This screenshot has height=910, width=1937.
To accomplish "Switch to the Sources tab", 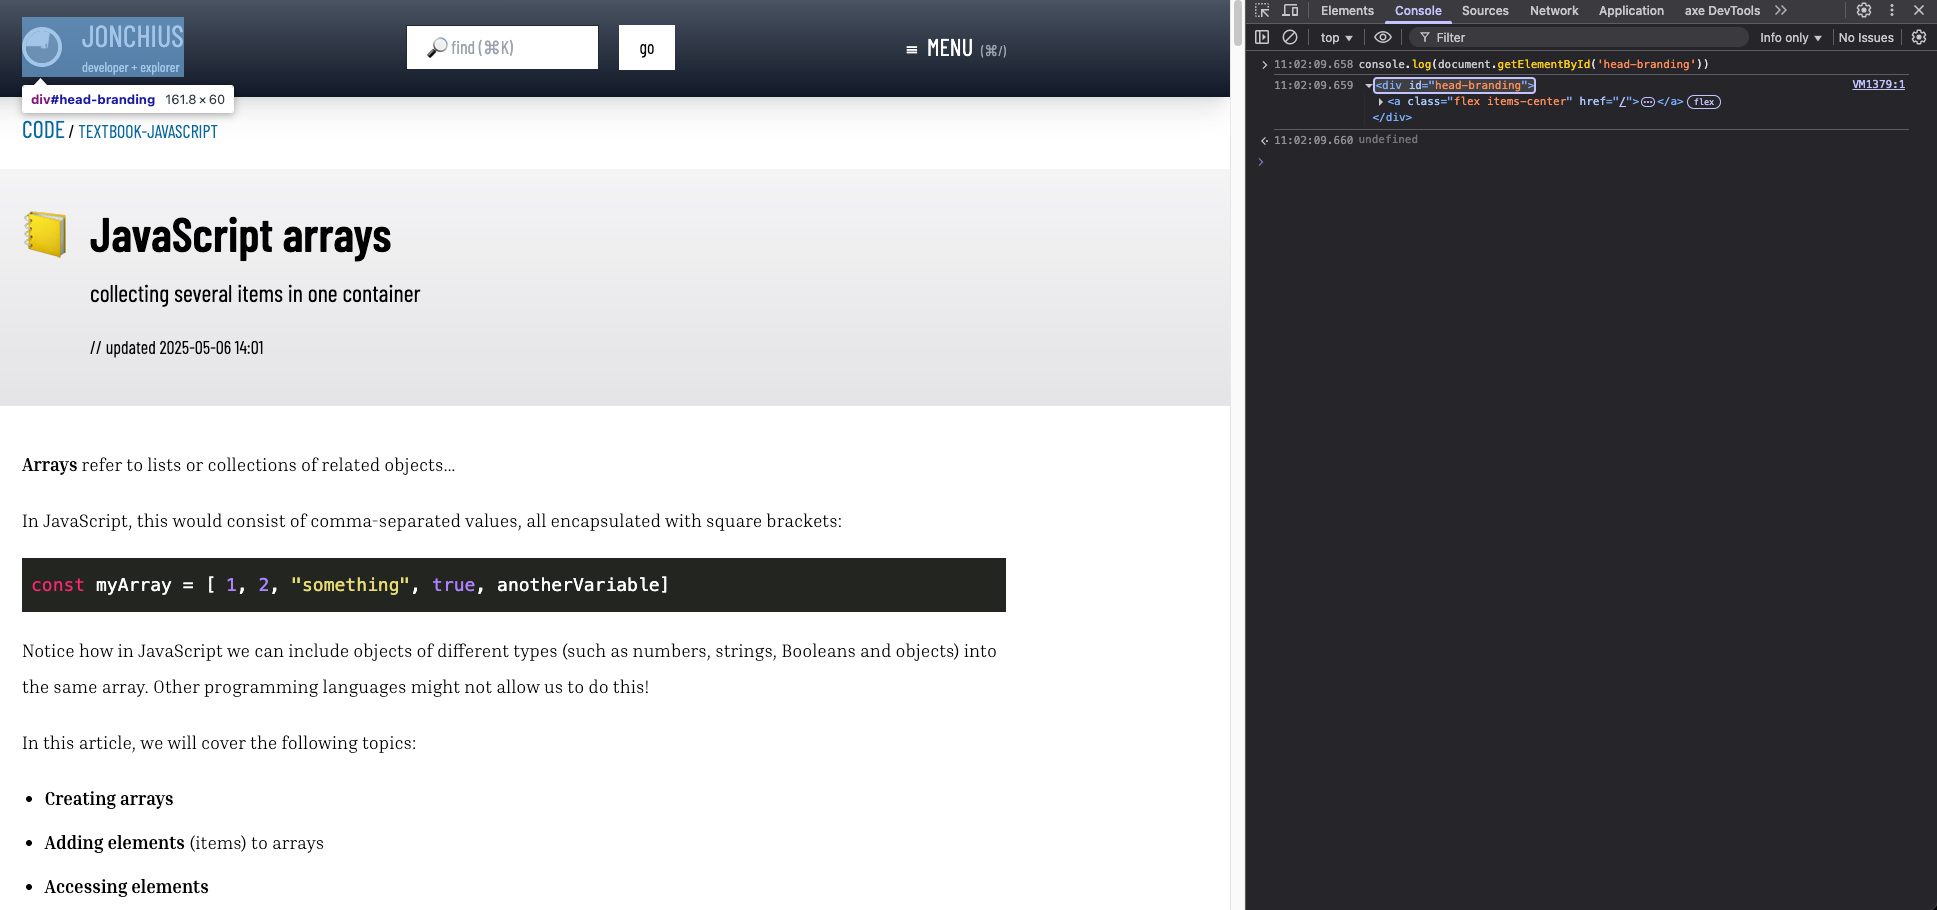I will (x=1485, y=11).
